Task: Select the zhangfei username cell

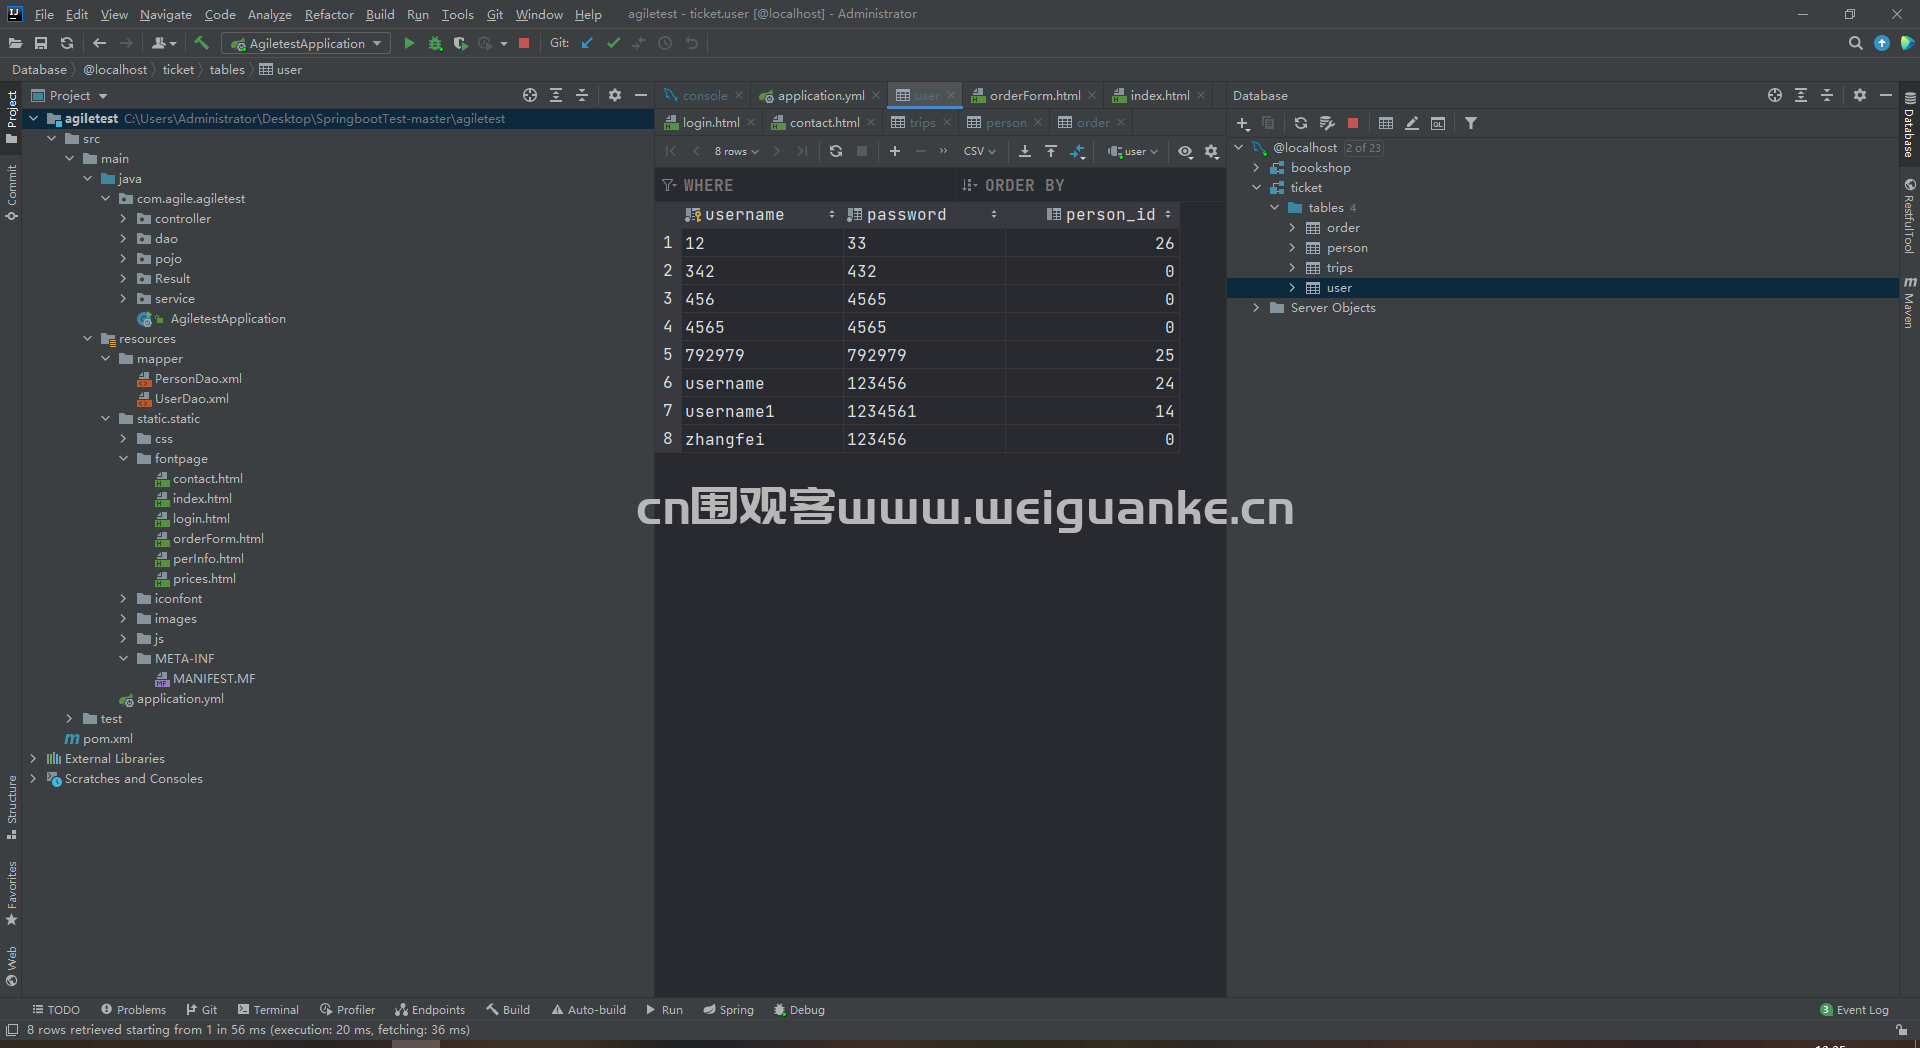Action: tap(762, 439)
